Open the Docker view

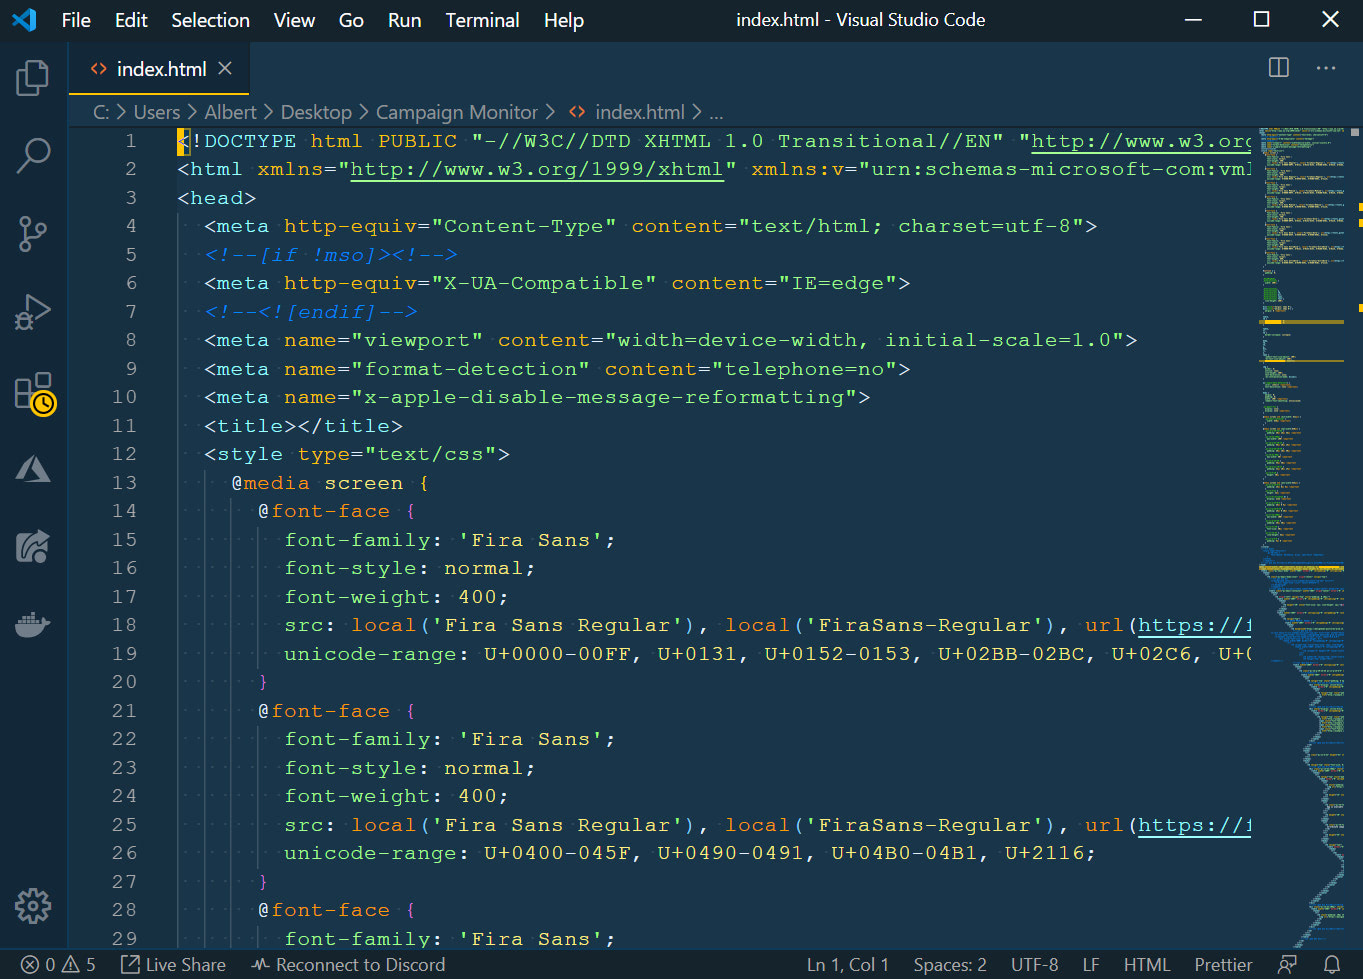(x=33, y=625)
